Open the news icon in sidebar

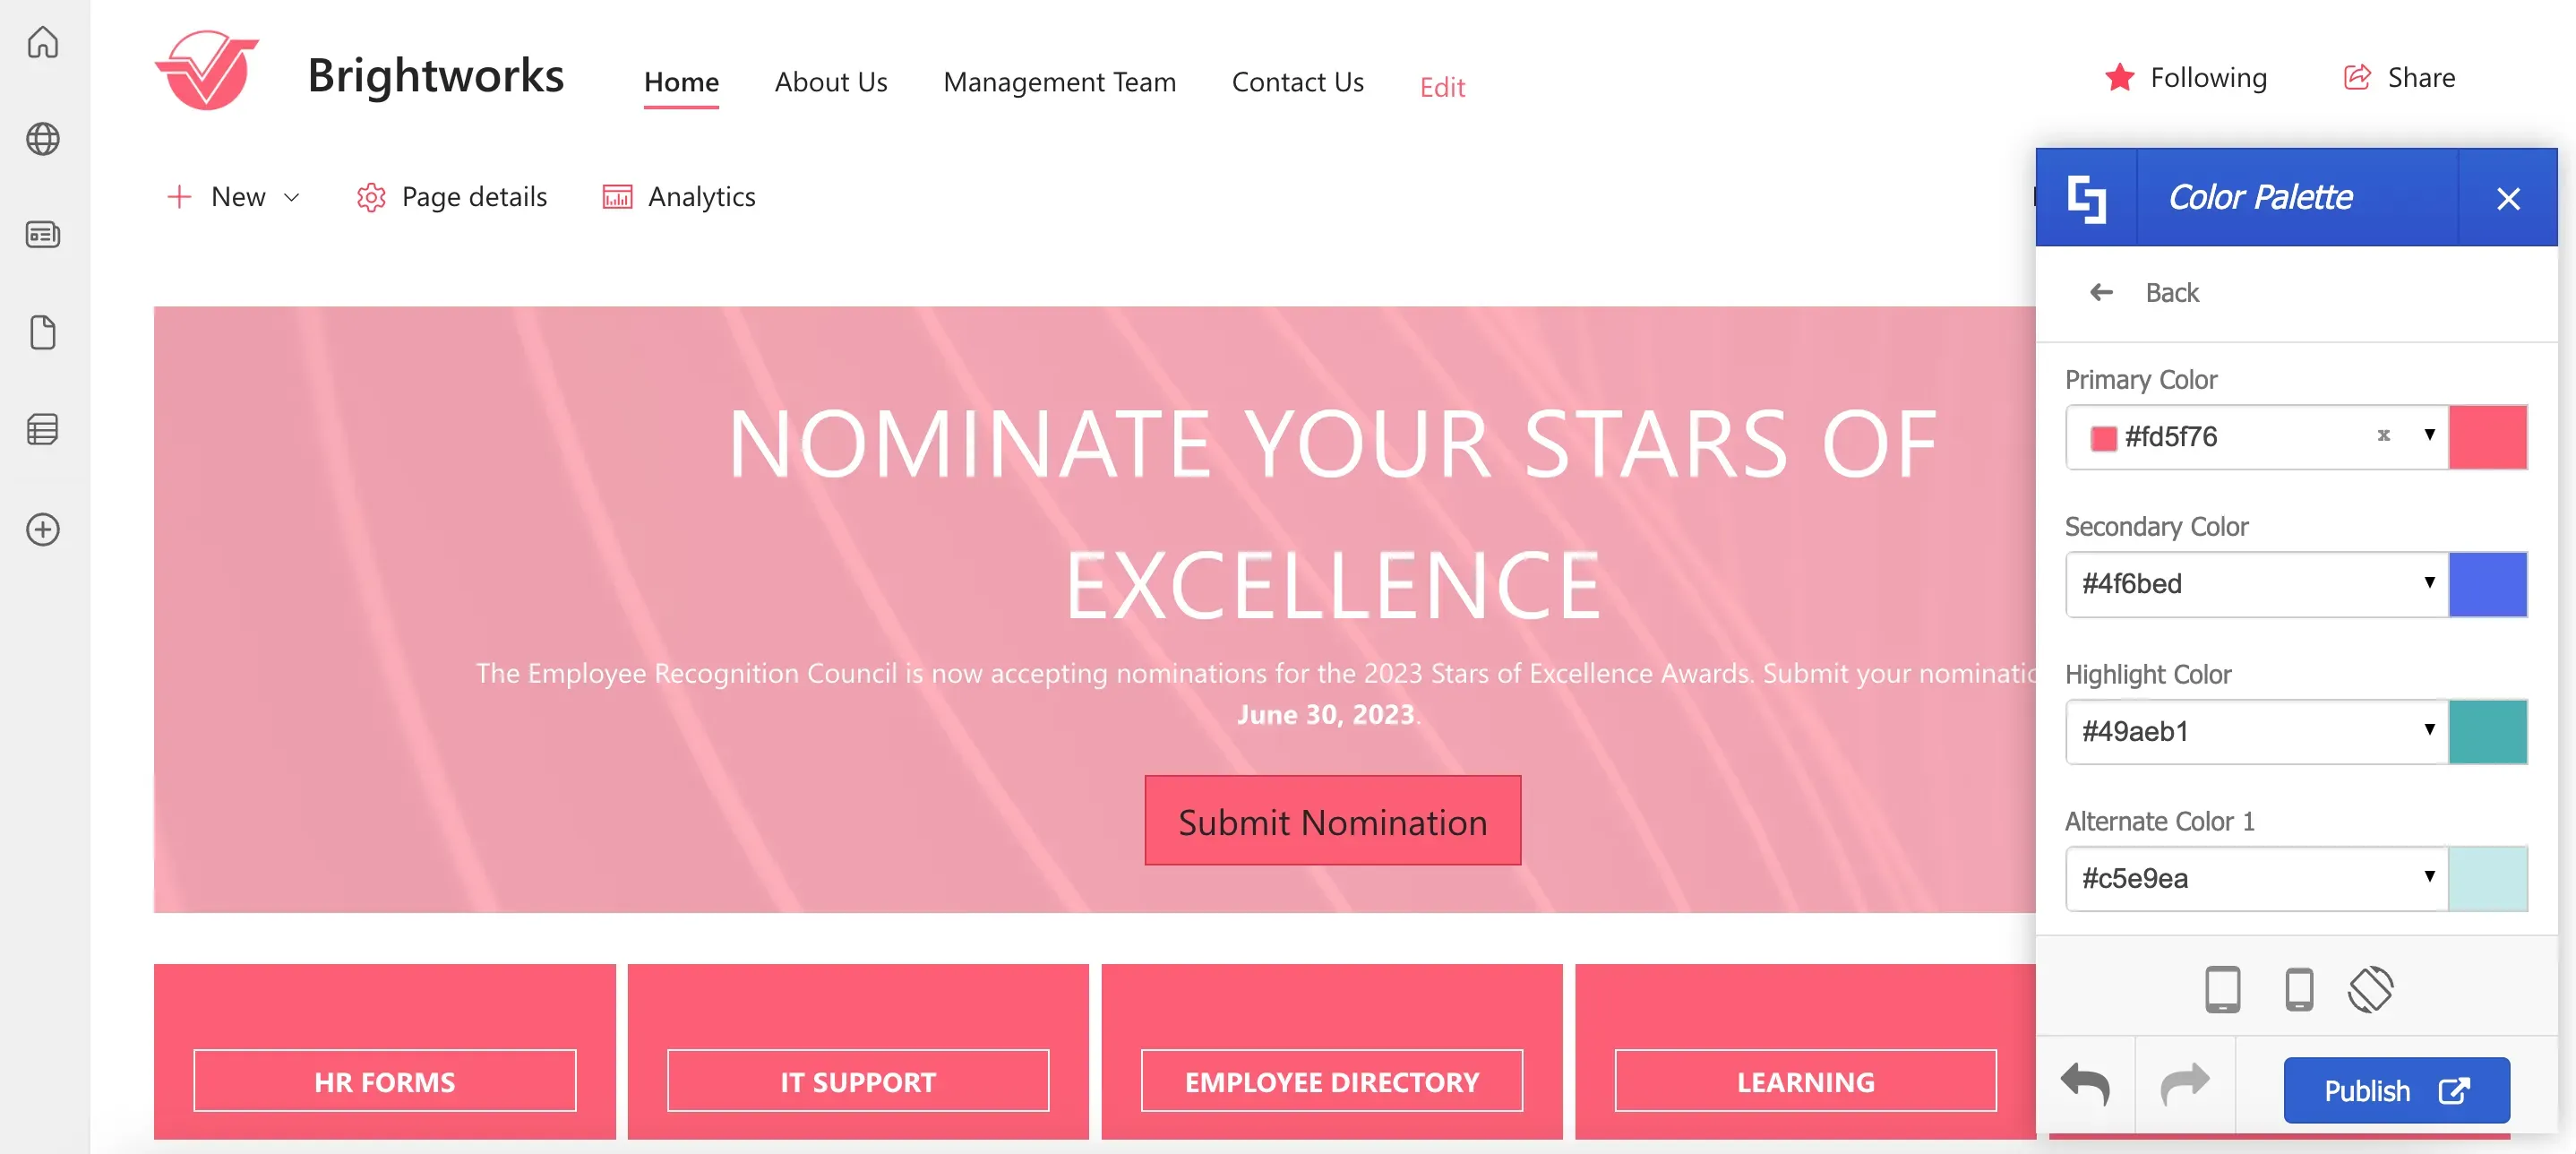click(43, 235)
